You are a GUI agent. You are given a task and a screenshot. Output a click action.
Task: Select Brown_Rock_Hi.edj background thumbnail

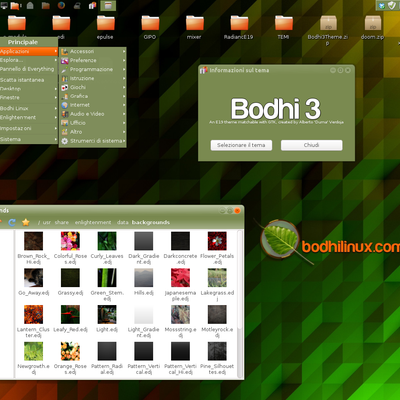pos(33,241)
